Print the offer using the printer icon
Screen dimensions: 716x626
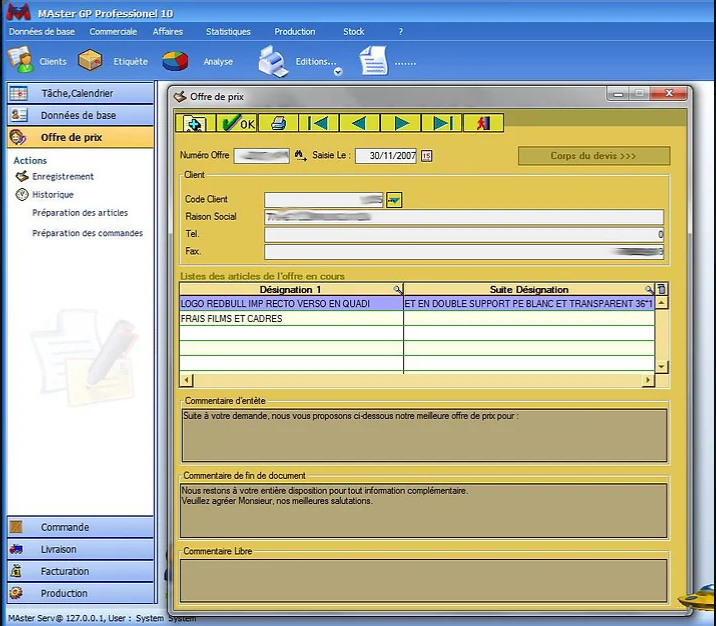coord(279,123)
